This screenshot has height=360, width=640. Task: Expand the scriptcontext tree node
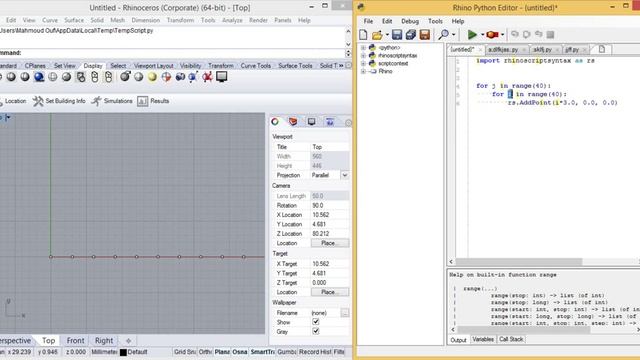click(363, 63)
